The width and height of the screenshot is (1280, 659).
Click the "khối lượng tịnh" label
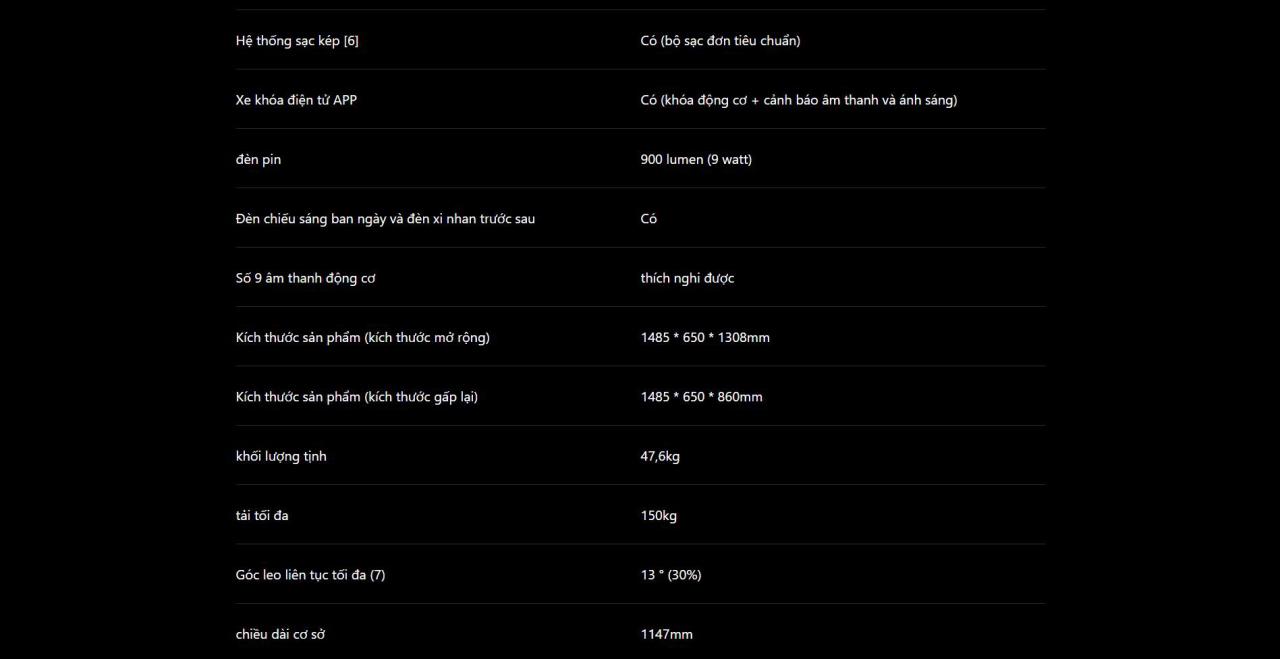281,457
